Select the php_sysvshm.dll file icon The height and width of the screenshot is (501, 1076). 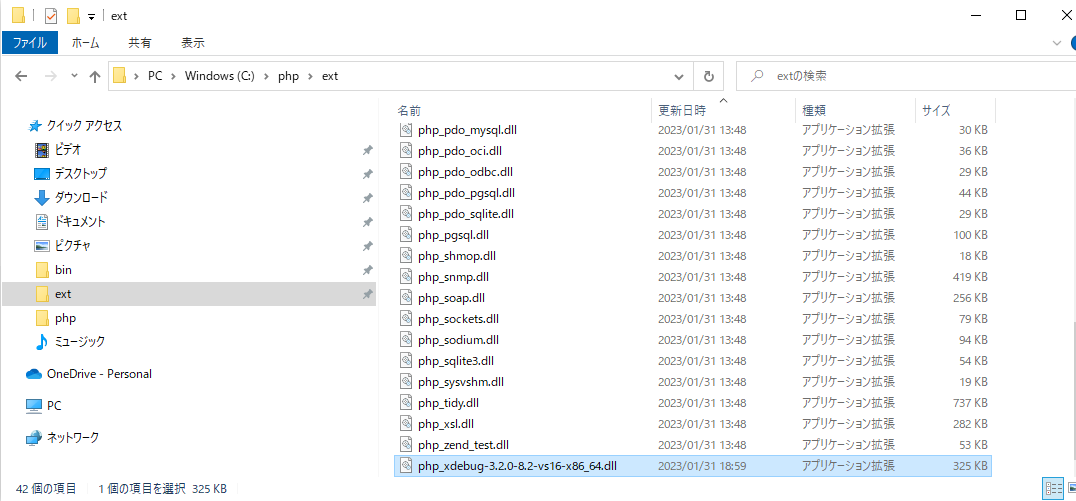click(x=406, y=382)
